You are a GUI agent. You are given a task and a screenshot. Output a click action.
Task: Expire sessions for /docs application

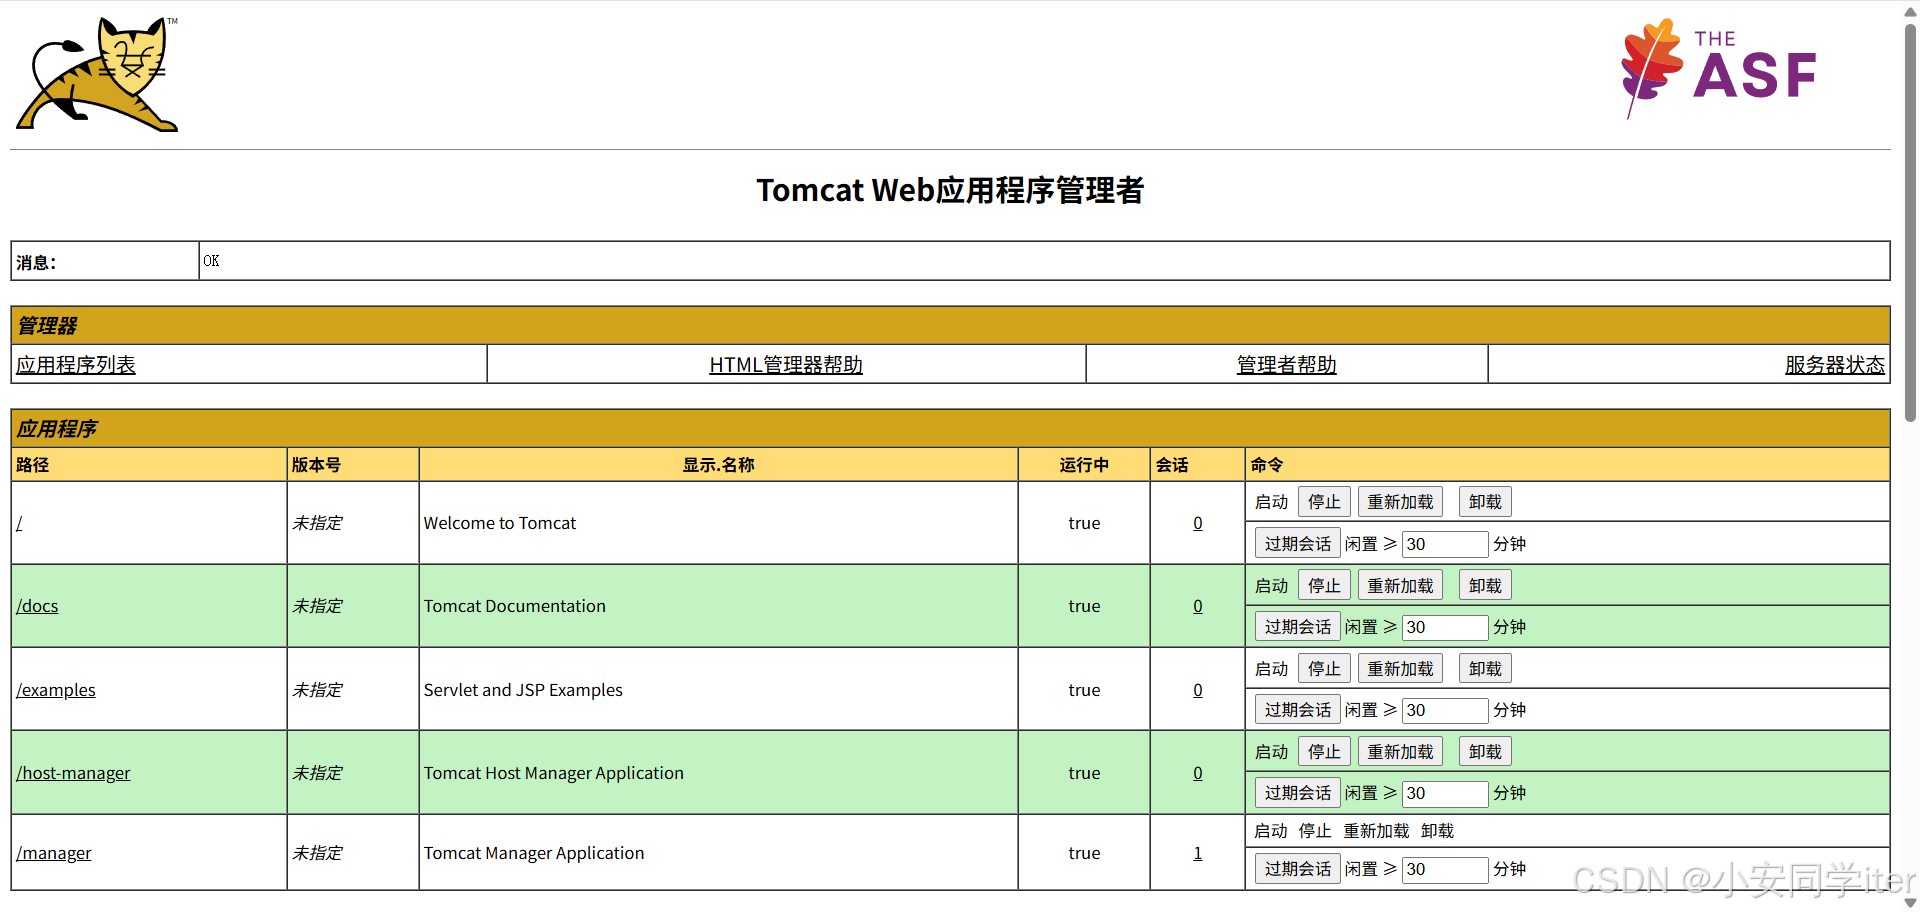(x=1297, y=627)
